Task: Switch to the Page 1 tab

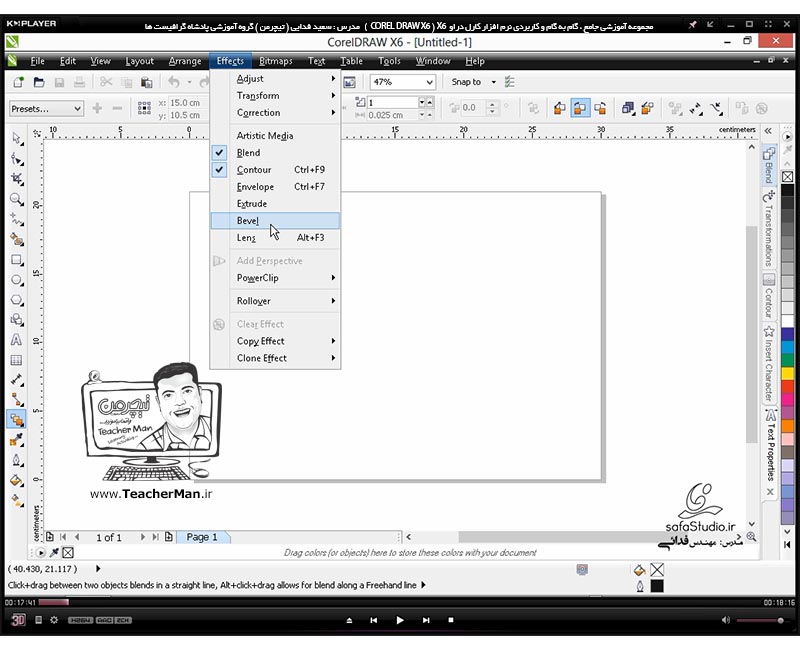Action: click(202, 537)
